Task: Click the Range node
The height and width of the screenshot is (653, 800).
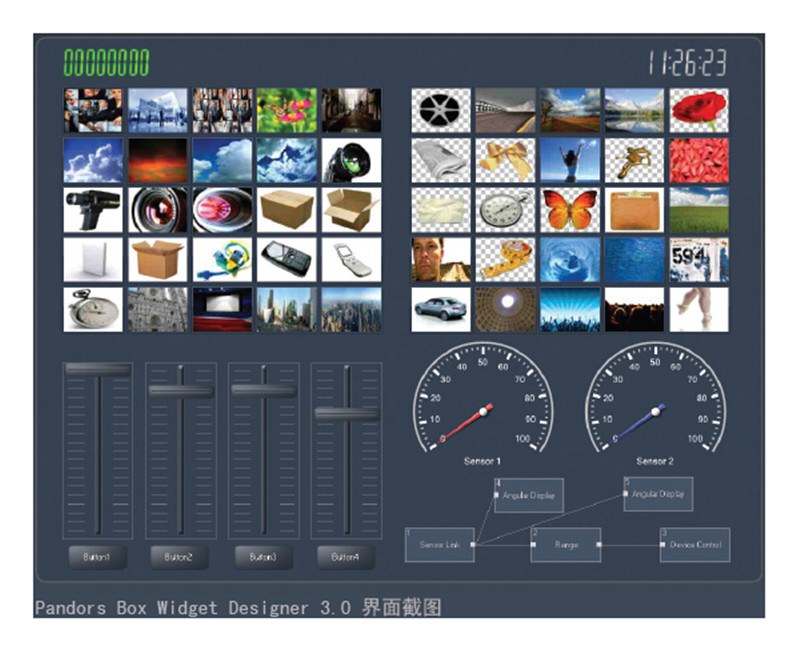Action: click(x=566, y=545)
